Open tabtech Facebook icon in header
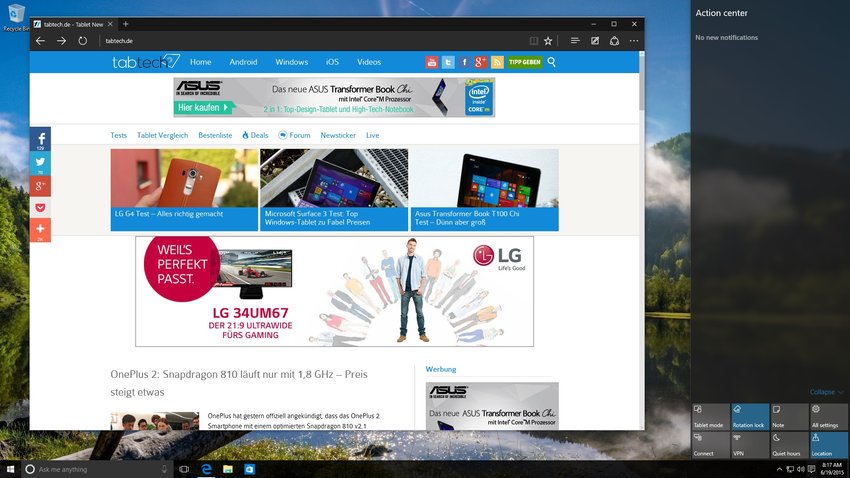 click(x=464, y=62)
